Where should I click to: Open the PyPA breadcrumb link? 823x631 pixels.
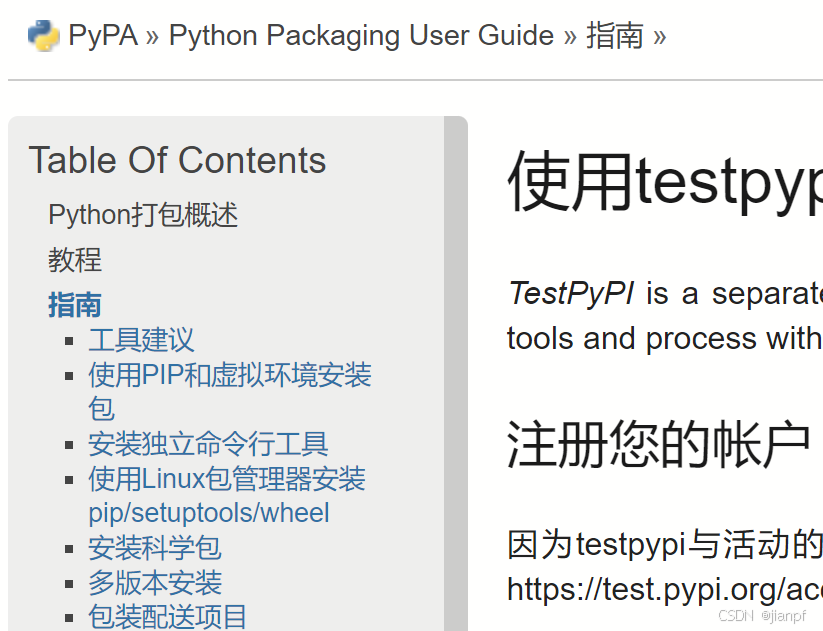pyautogui.click(x=103, y=36)
